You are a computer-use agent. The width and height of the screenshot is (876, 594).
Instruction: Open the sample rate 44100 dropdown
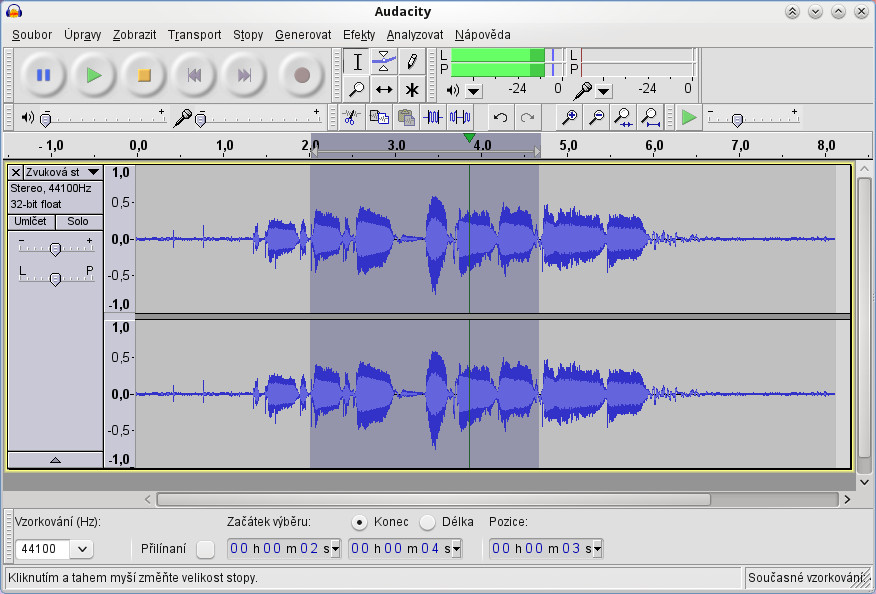82,549
